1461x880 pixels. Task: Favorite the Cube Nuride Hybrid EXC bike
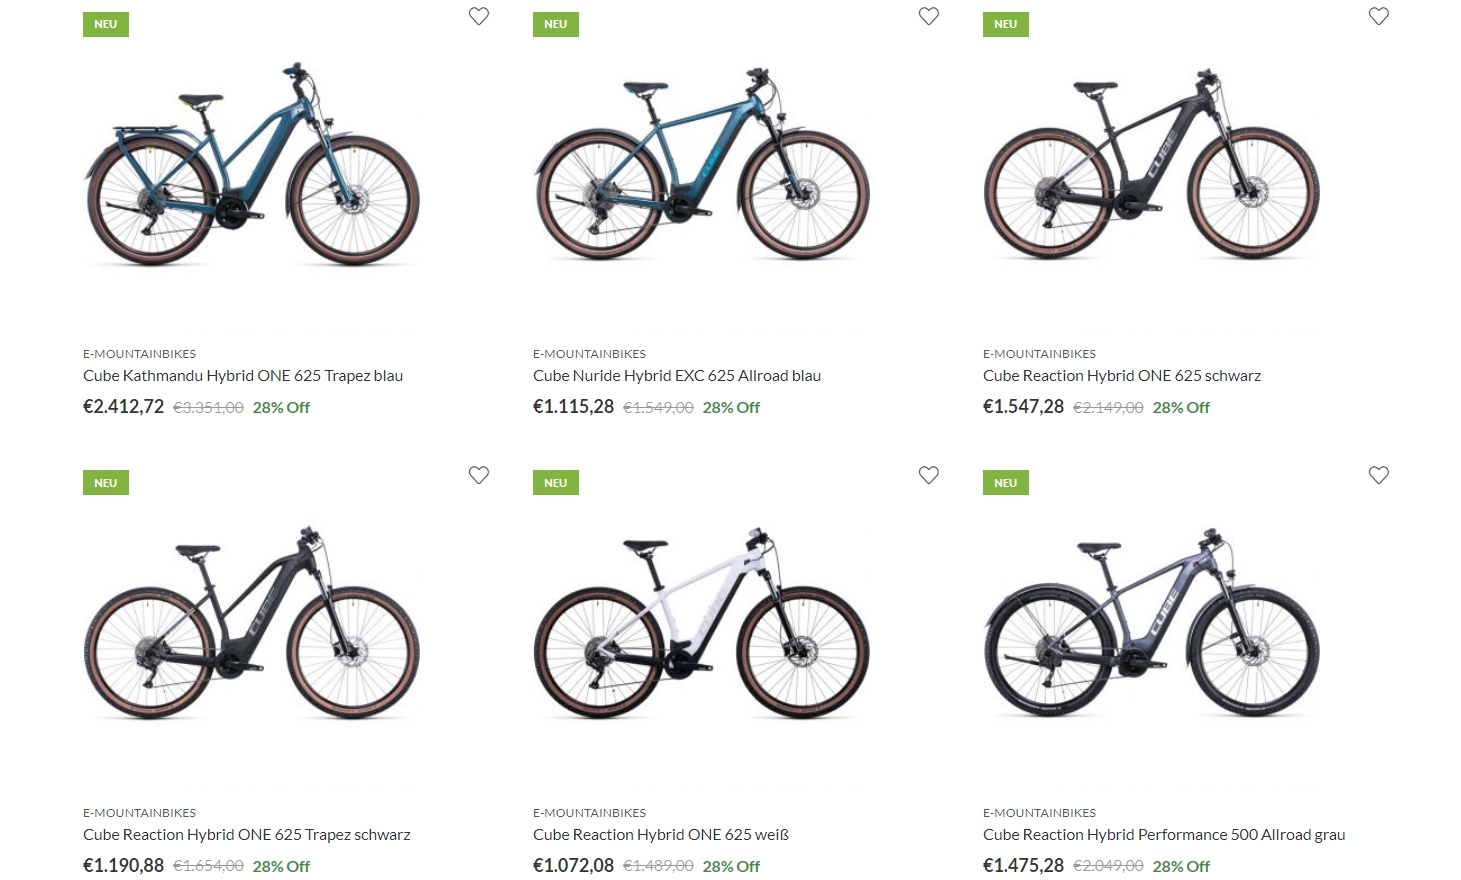point(929,16)
